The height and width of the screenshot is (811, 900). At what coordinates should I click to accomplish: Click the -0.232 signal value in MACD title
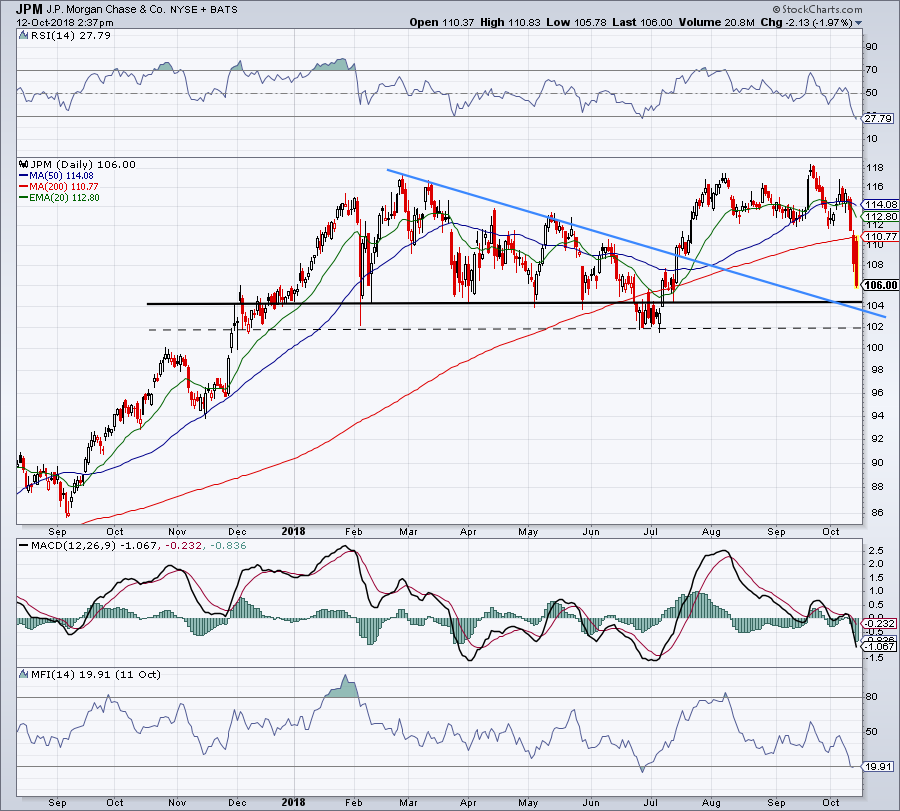184,545
